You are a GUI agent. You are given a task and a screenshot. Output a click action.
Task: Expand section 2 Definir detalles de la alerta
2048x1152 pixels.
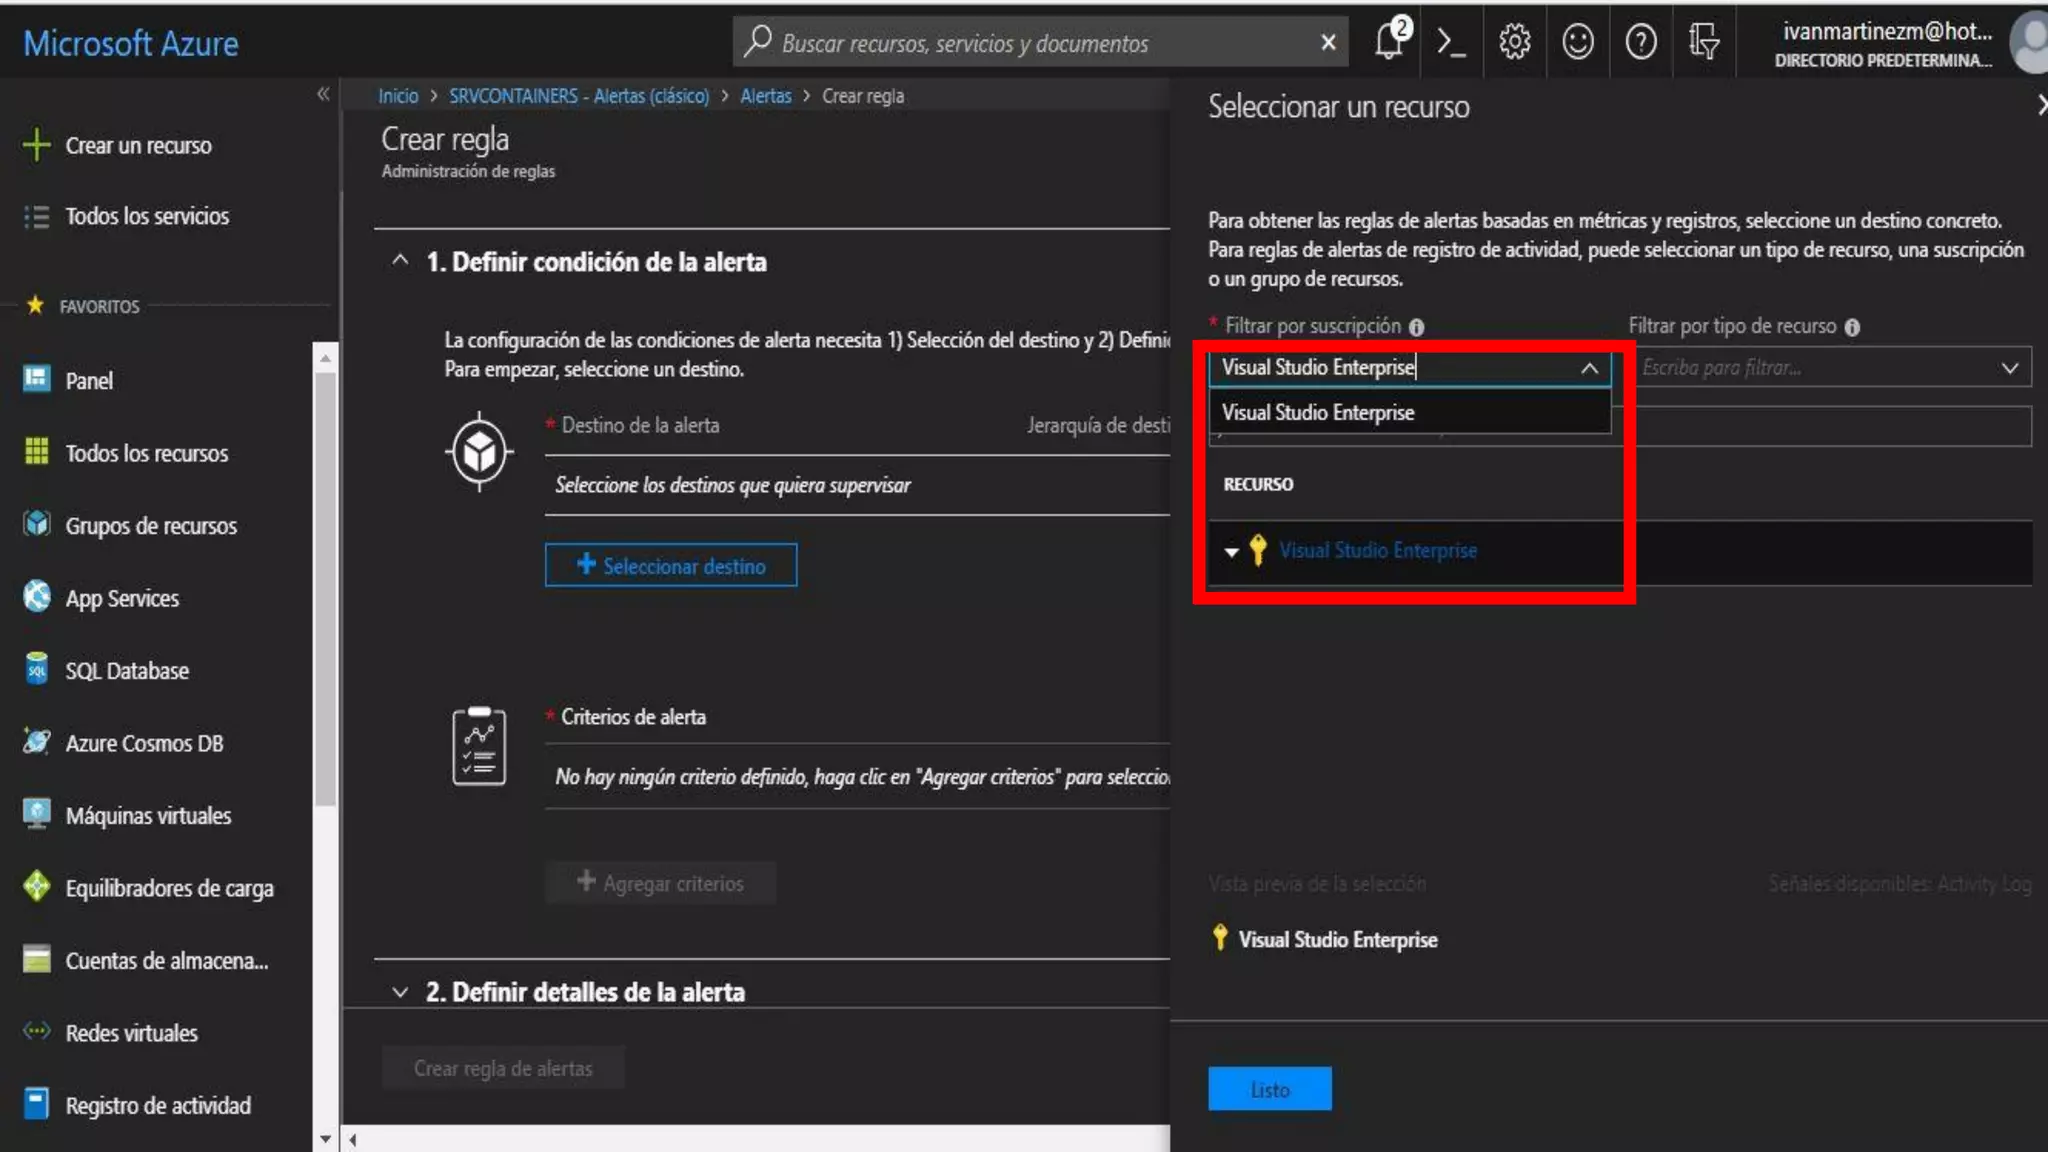click(x=400, y=992)
